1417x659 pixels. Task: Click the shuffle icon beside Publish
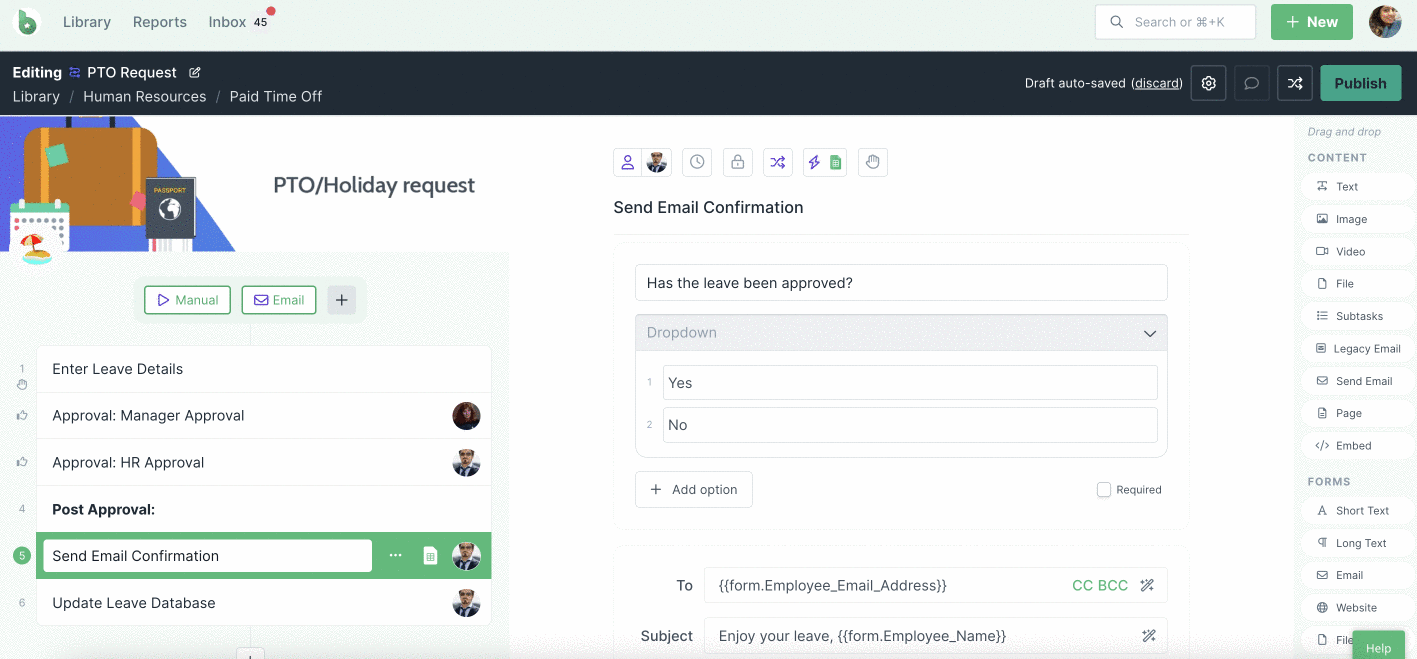tap(1295, 83)
